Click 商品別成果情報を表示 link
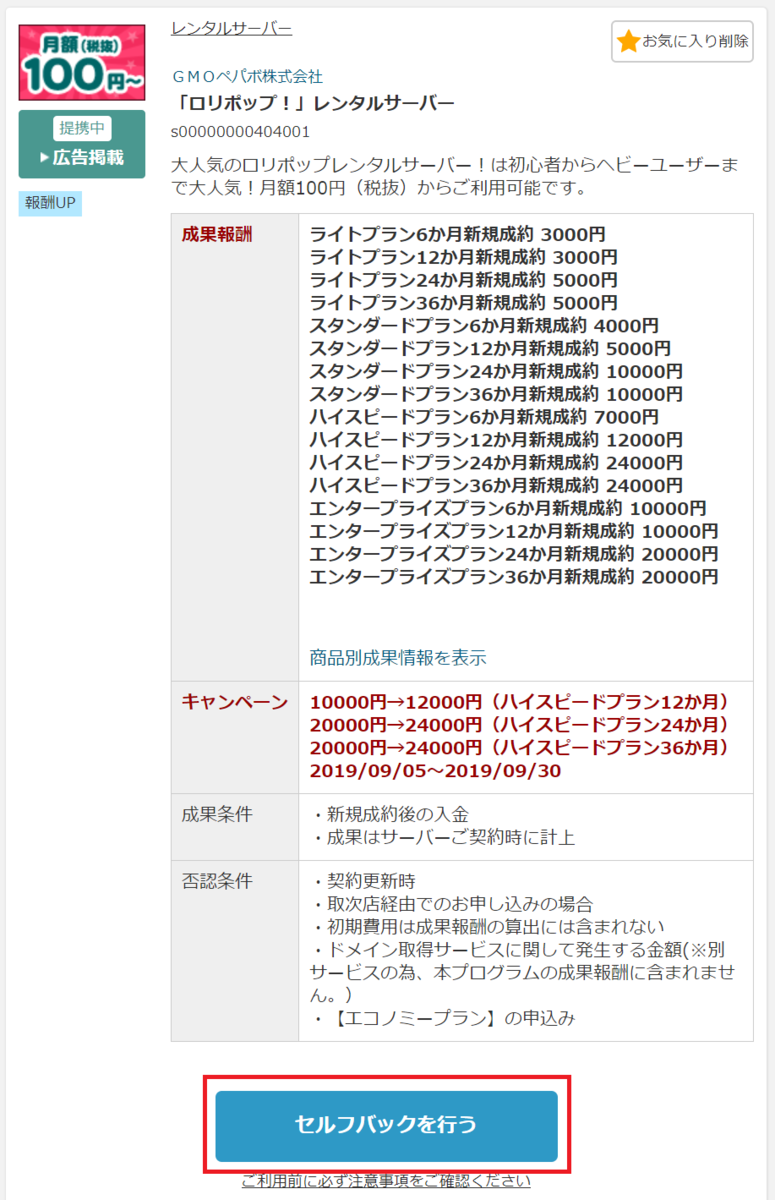The image size is (775, 1200). pyautogui.click(x=398, y=658)
